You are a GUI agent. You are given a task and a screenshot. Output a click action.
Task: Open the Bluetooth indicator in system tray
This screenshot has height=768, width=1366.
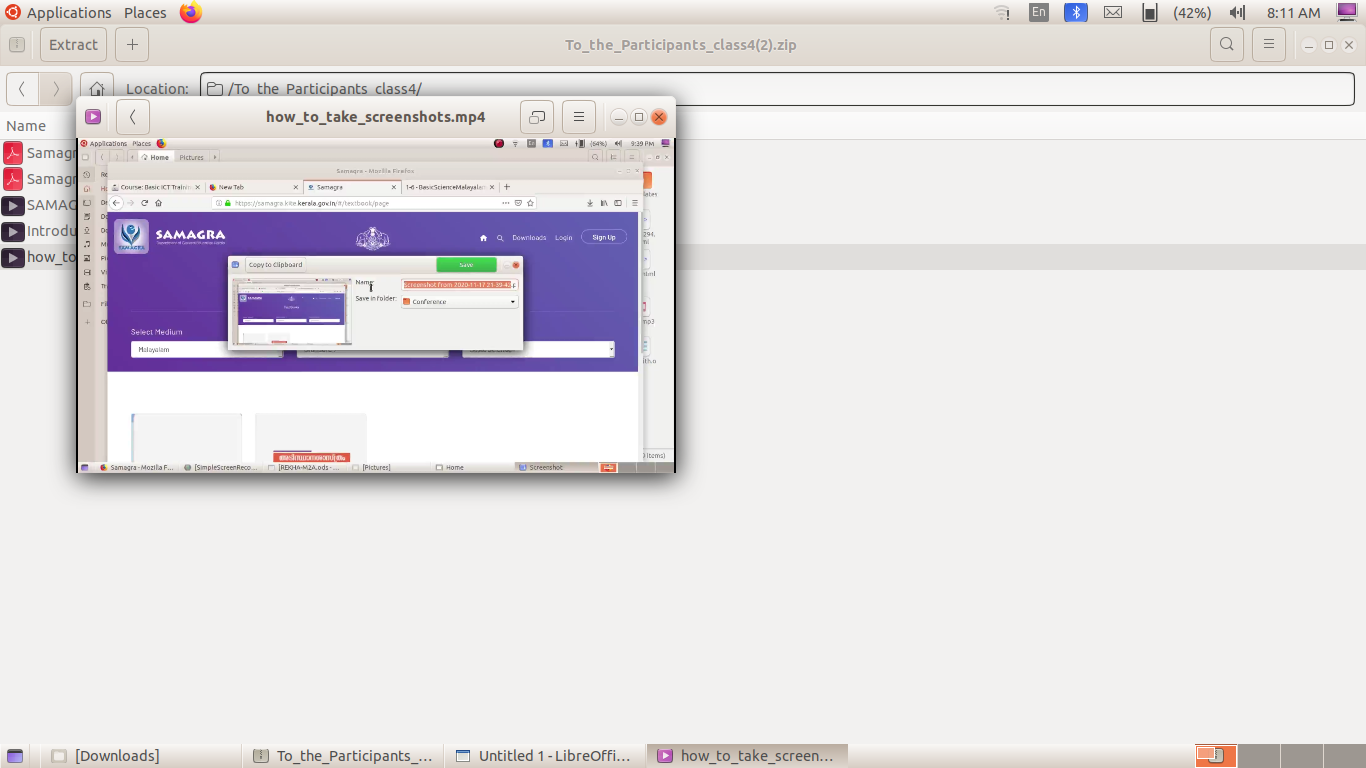tap(1075, 13)
